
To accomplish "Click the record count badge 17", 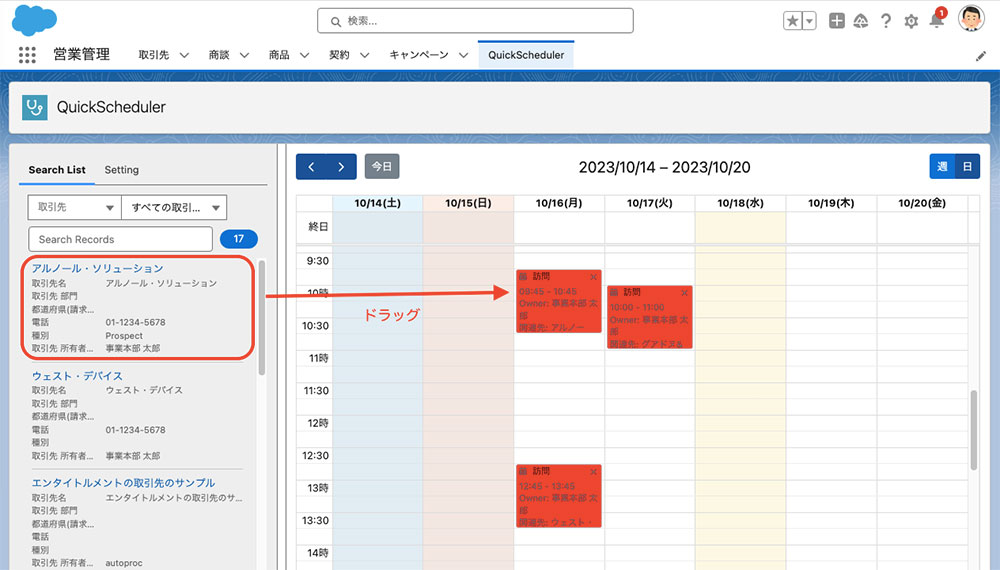I will tap(239, 239).
